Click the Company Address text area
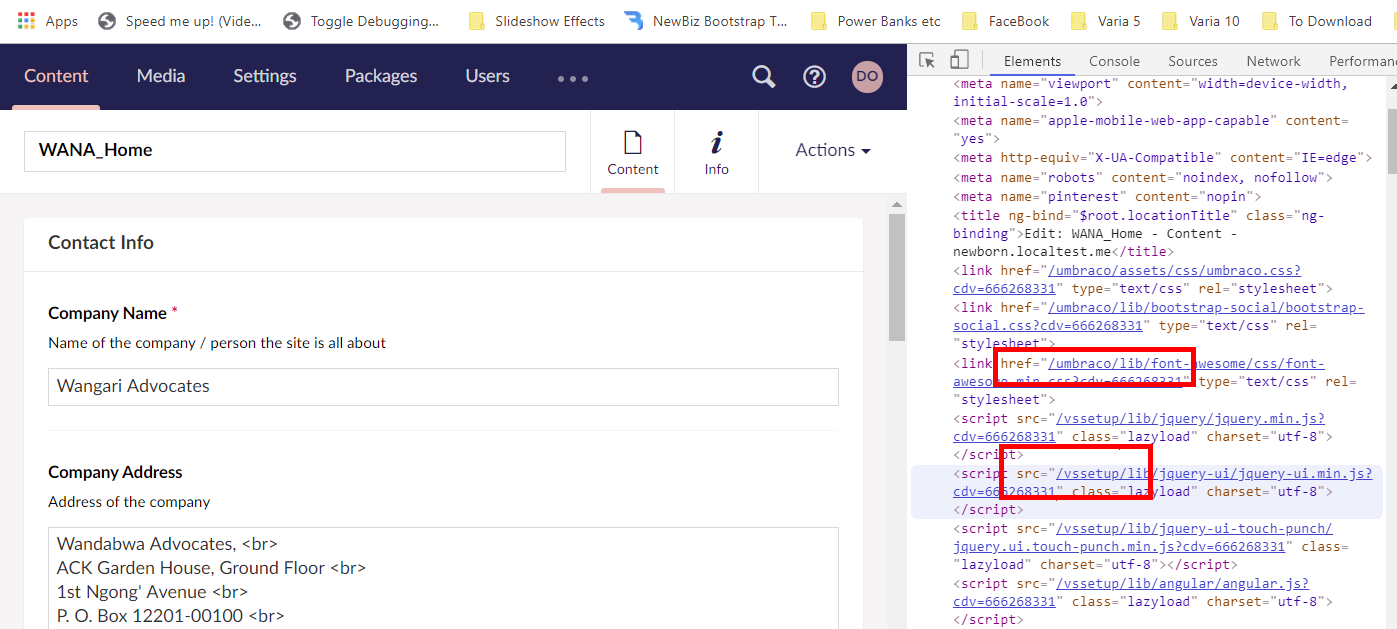1397x629 pixels. tap(443, 578)
